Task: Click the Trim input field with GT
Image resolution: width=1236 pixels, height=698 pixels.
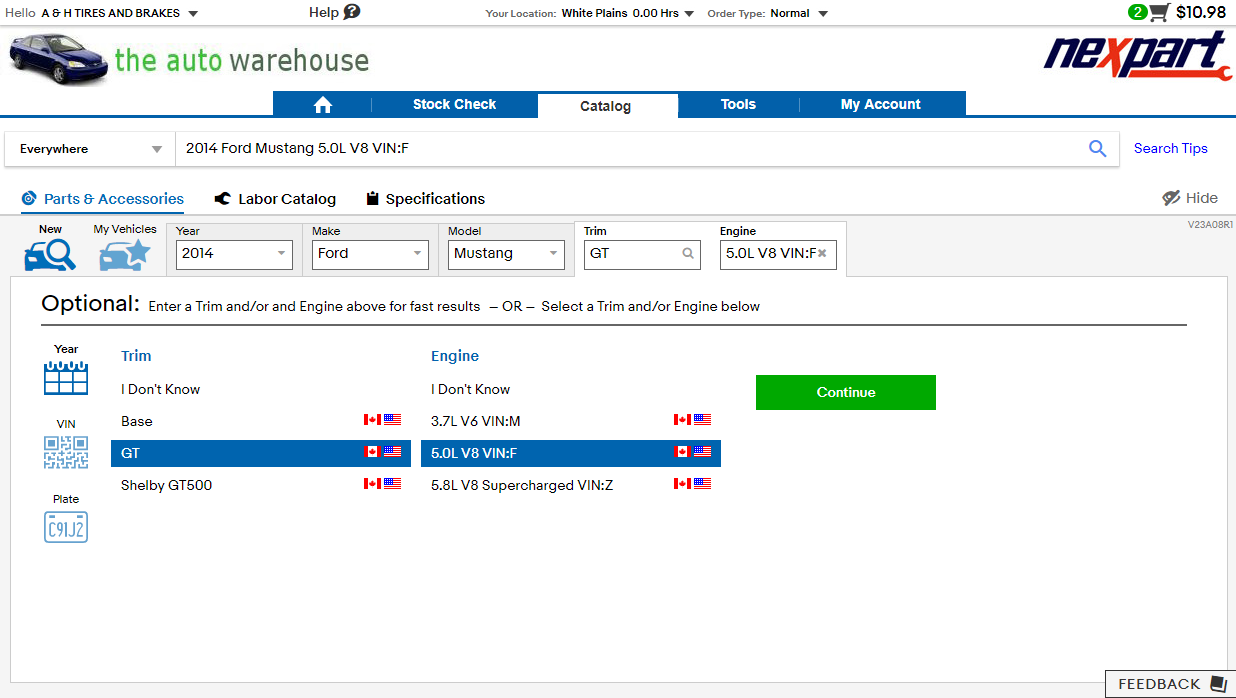Action: [x=641, y=254]
